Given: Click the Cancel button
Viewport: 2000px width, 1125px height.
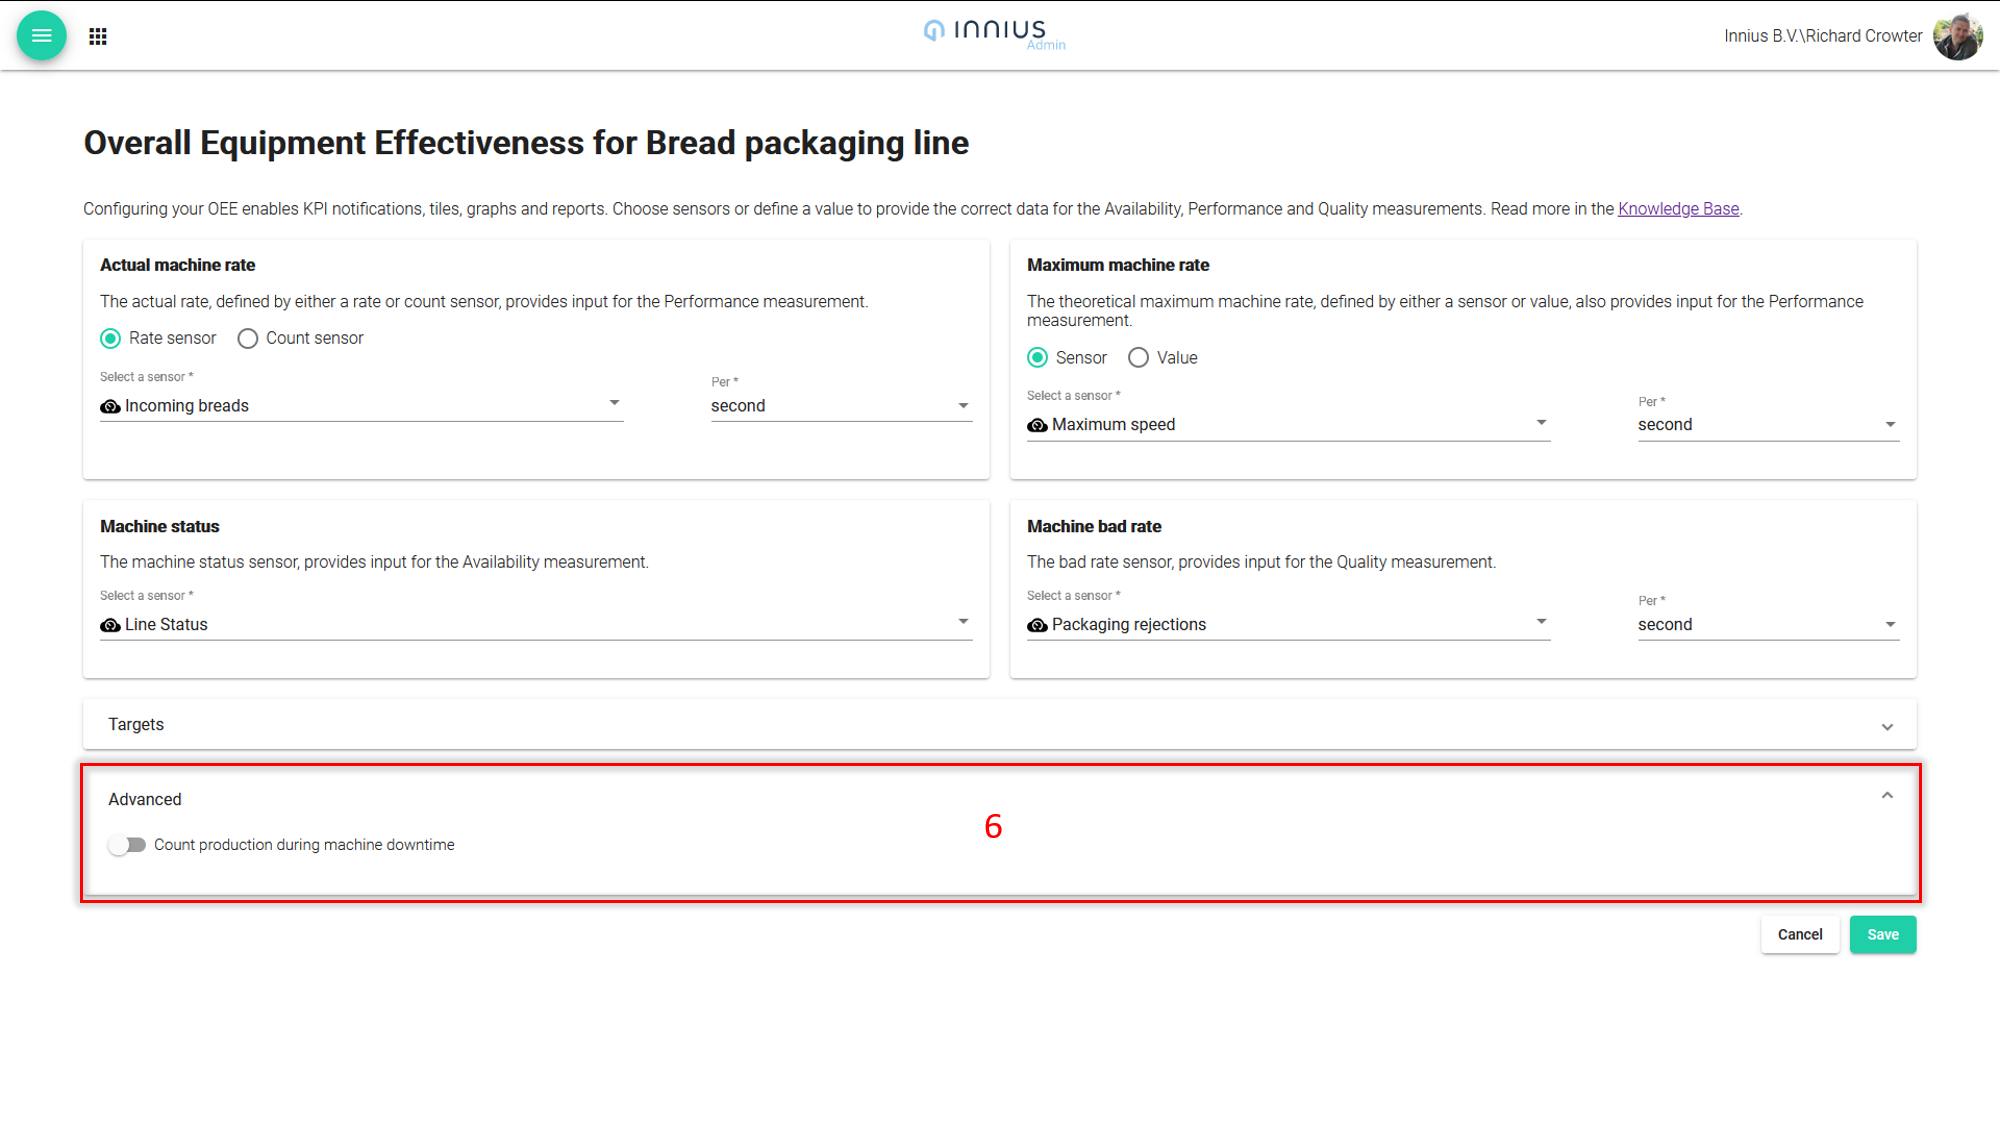Looking at the screenshot, I should tap(1800, 934).
